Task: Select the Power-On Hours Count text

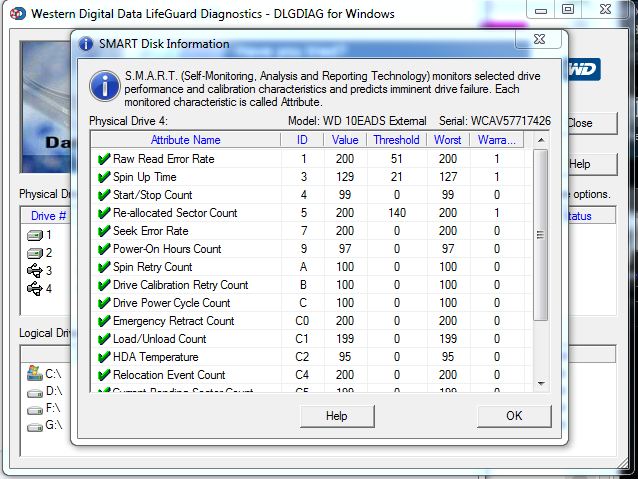Action: tap(167, 249)
